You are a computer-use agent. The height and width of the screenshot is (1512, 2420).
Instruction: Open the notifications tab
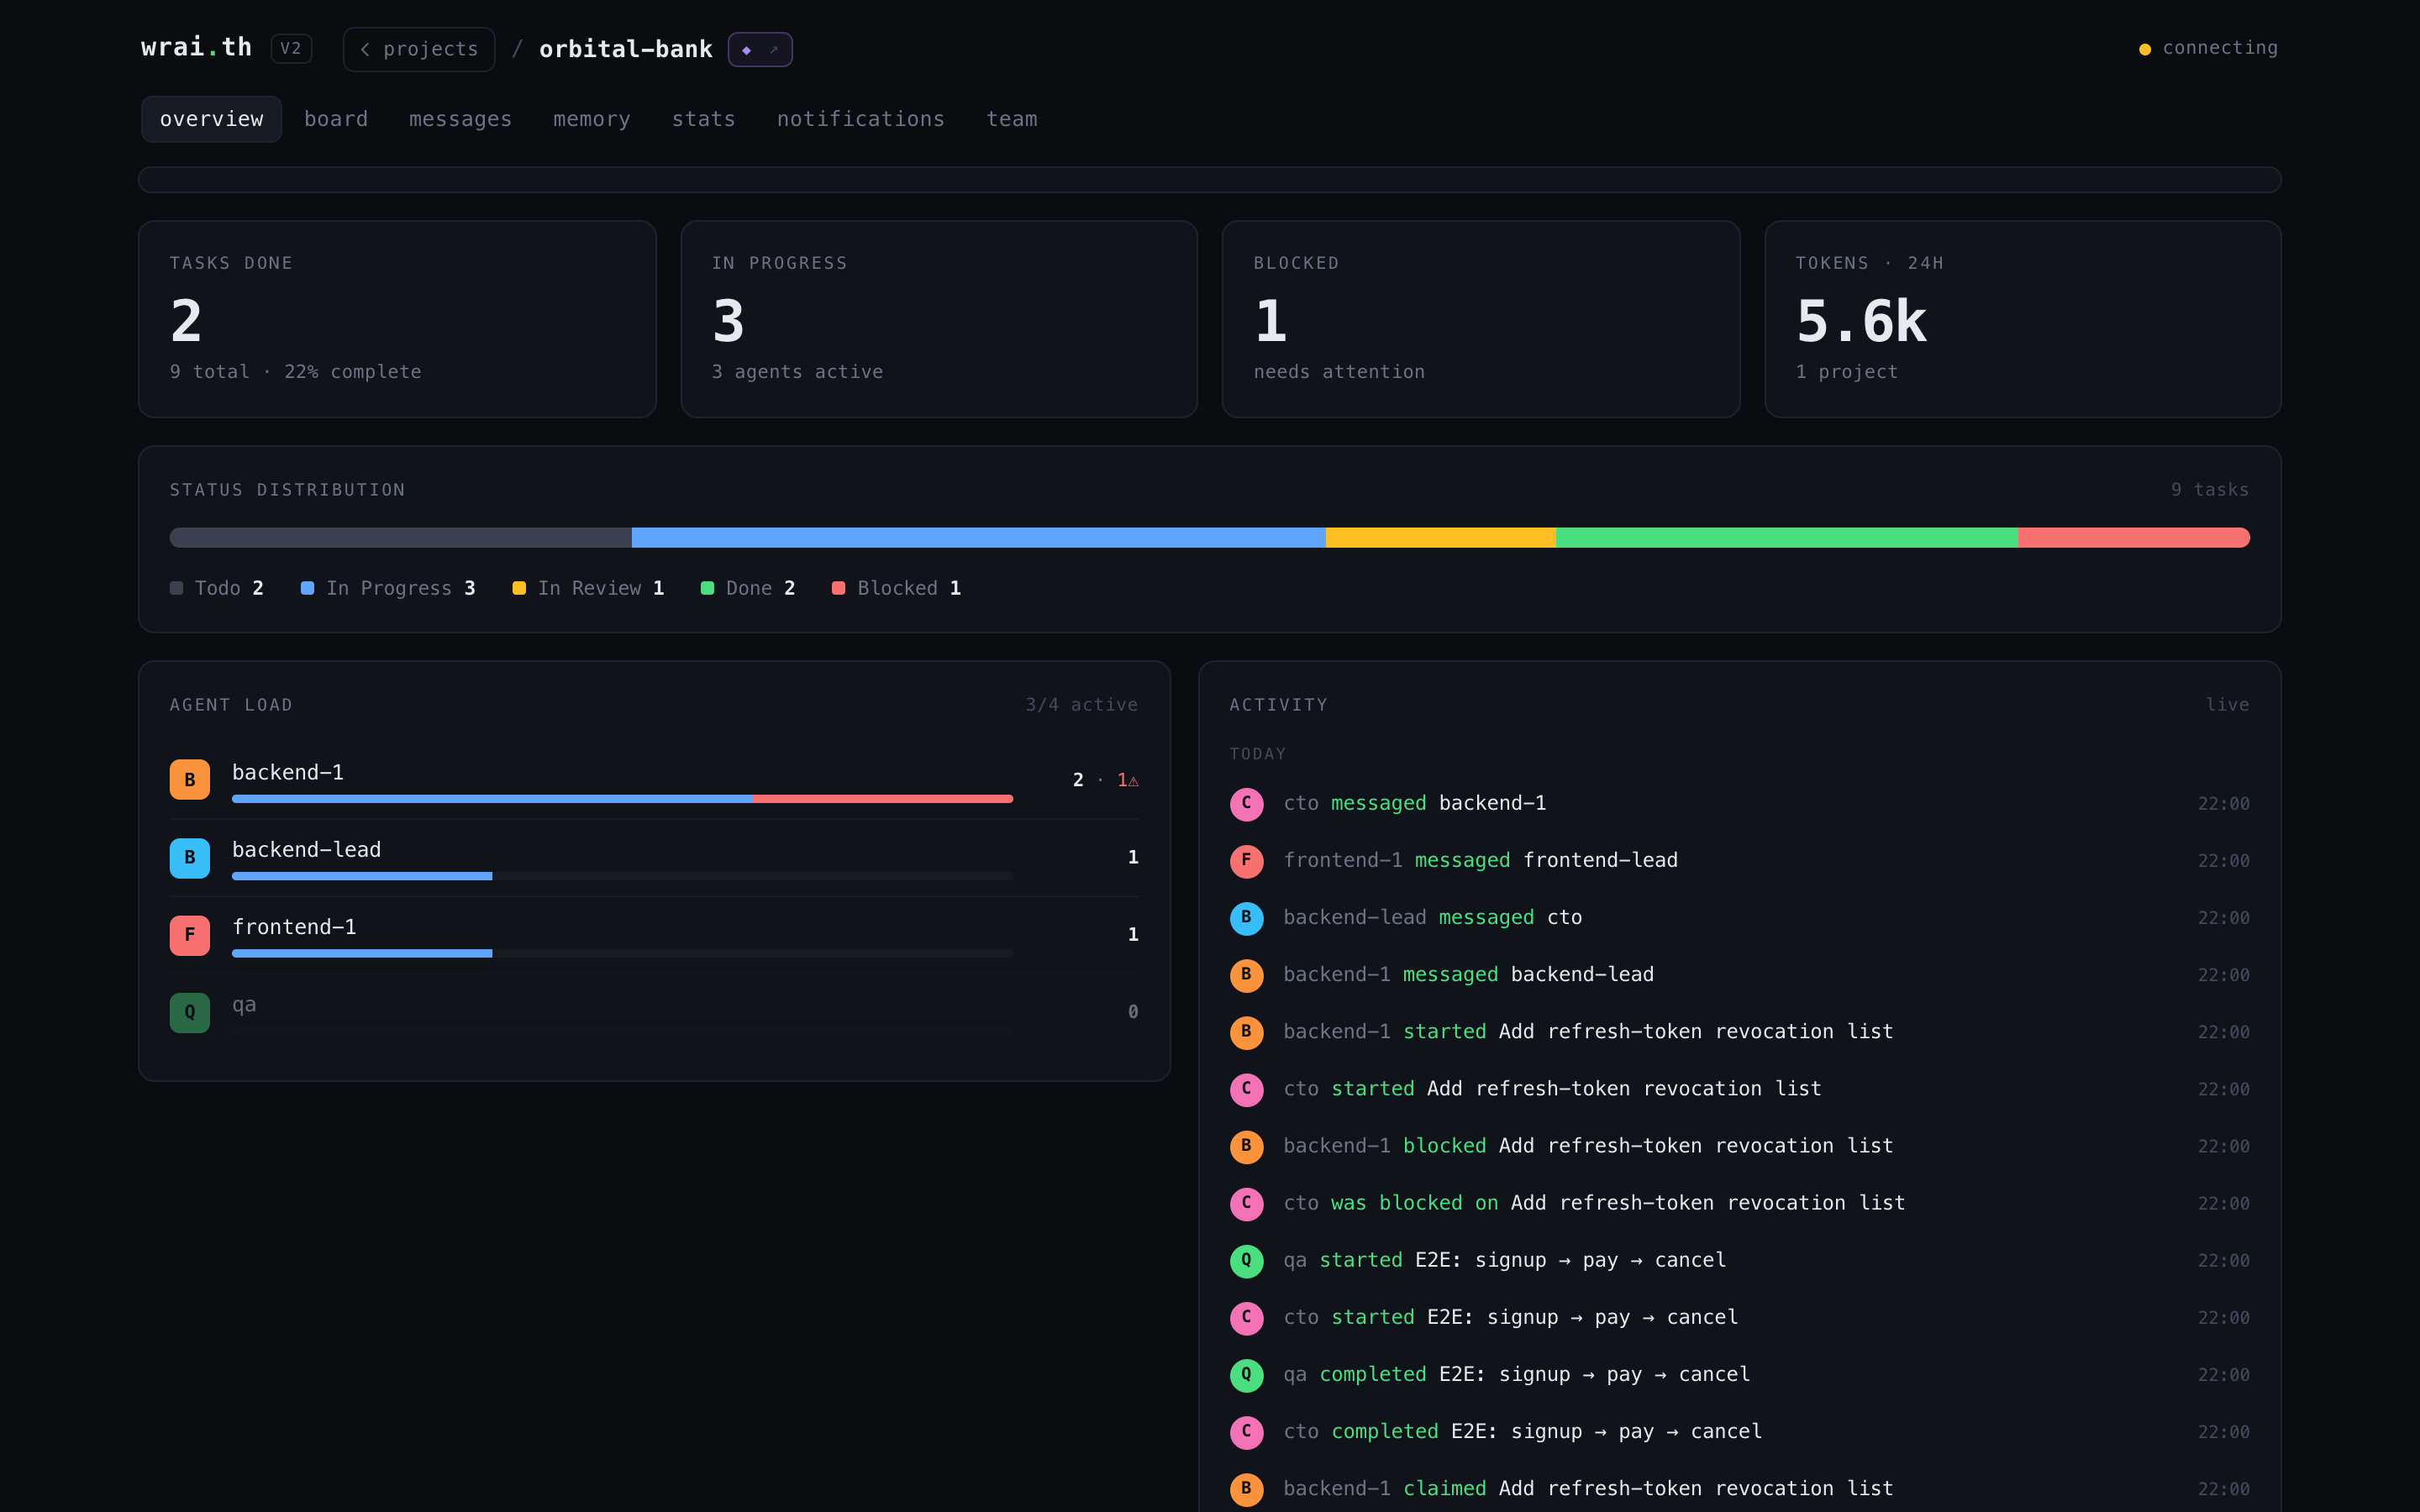861,119
